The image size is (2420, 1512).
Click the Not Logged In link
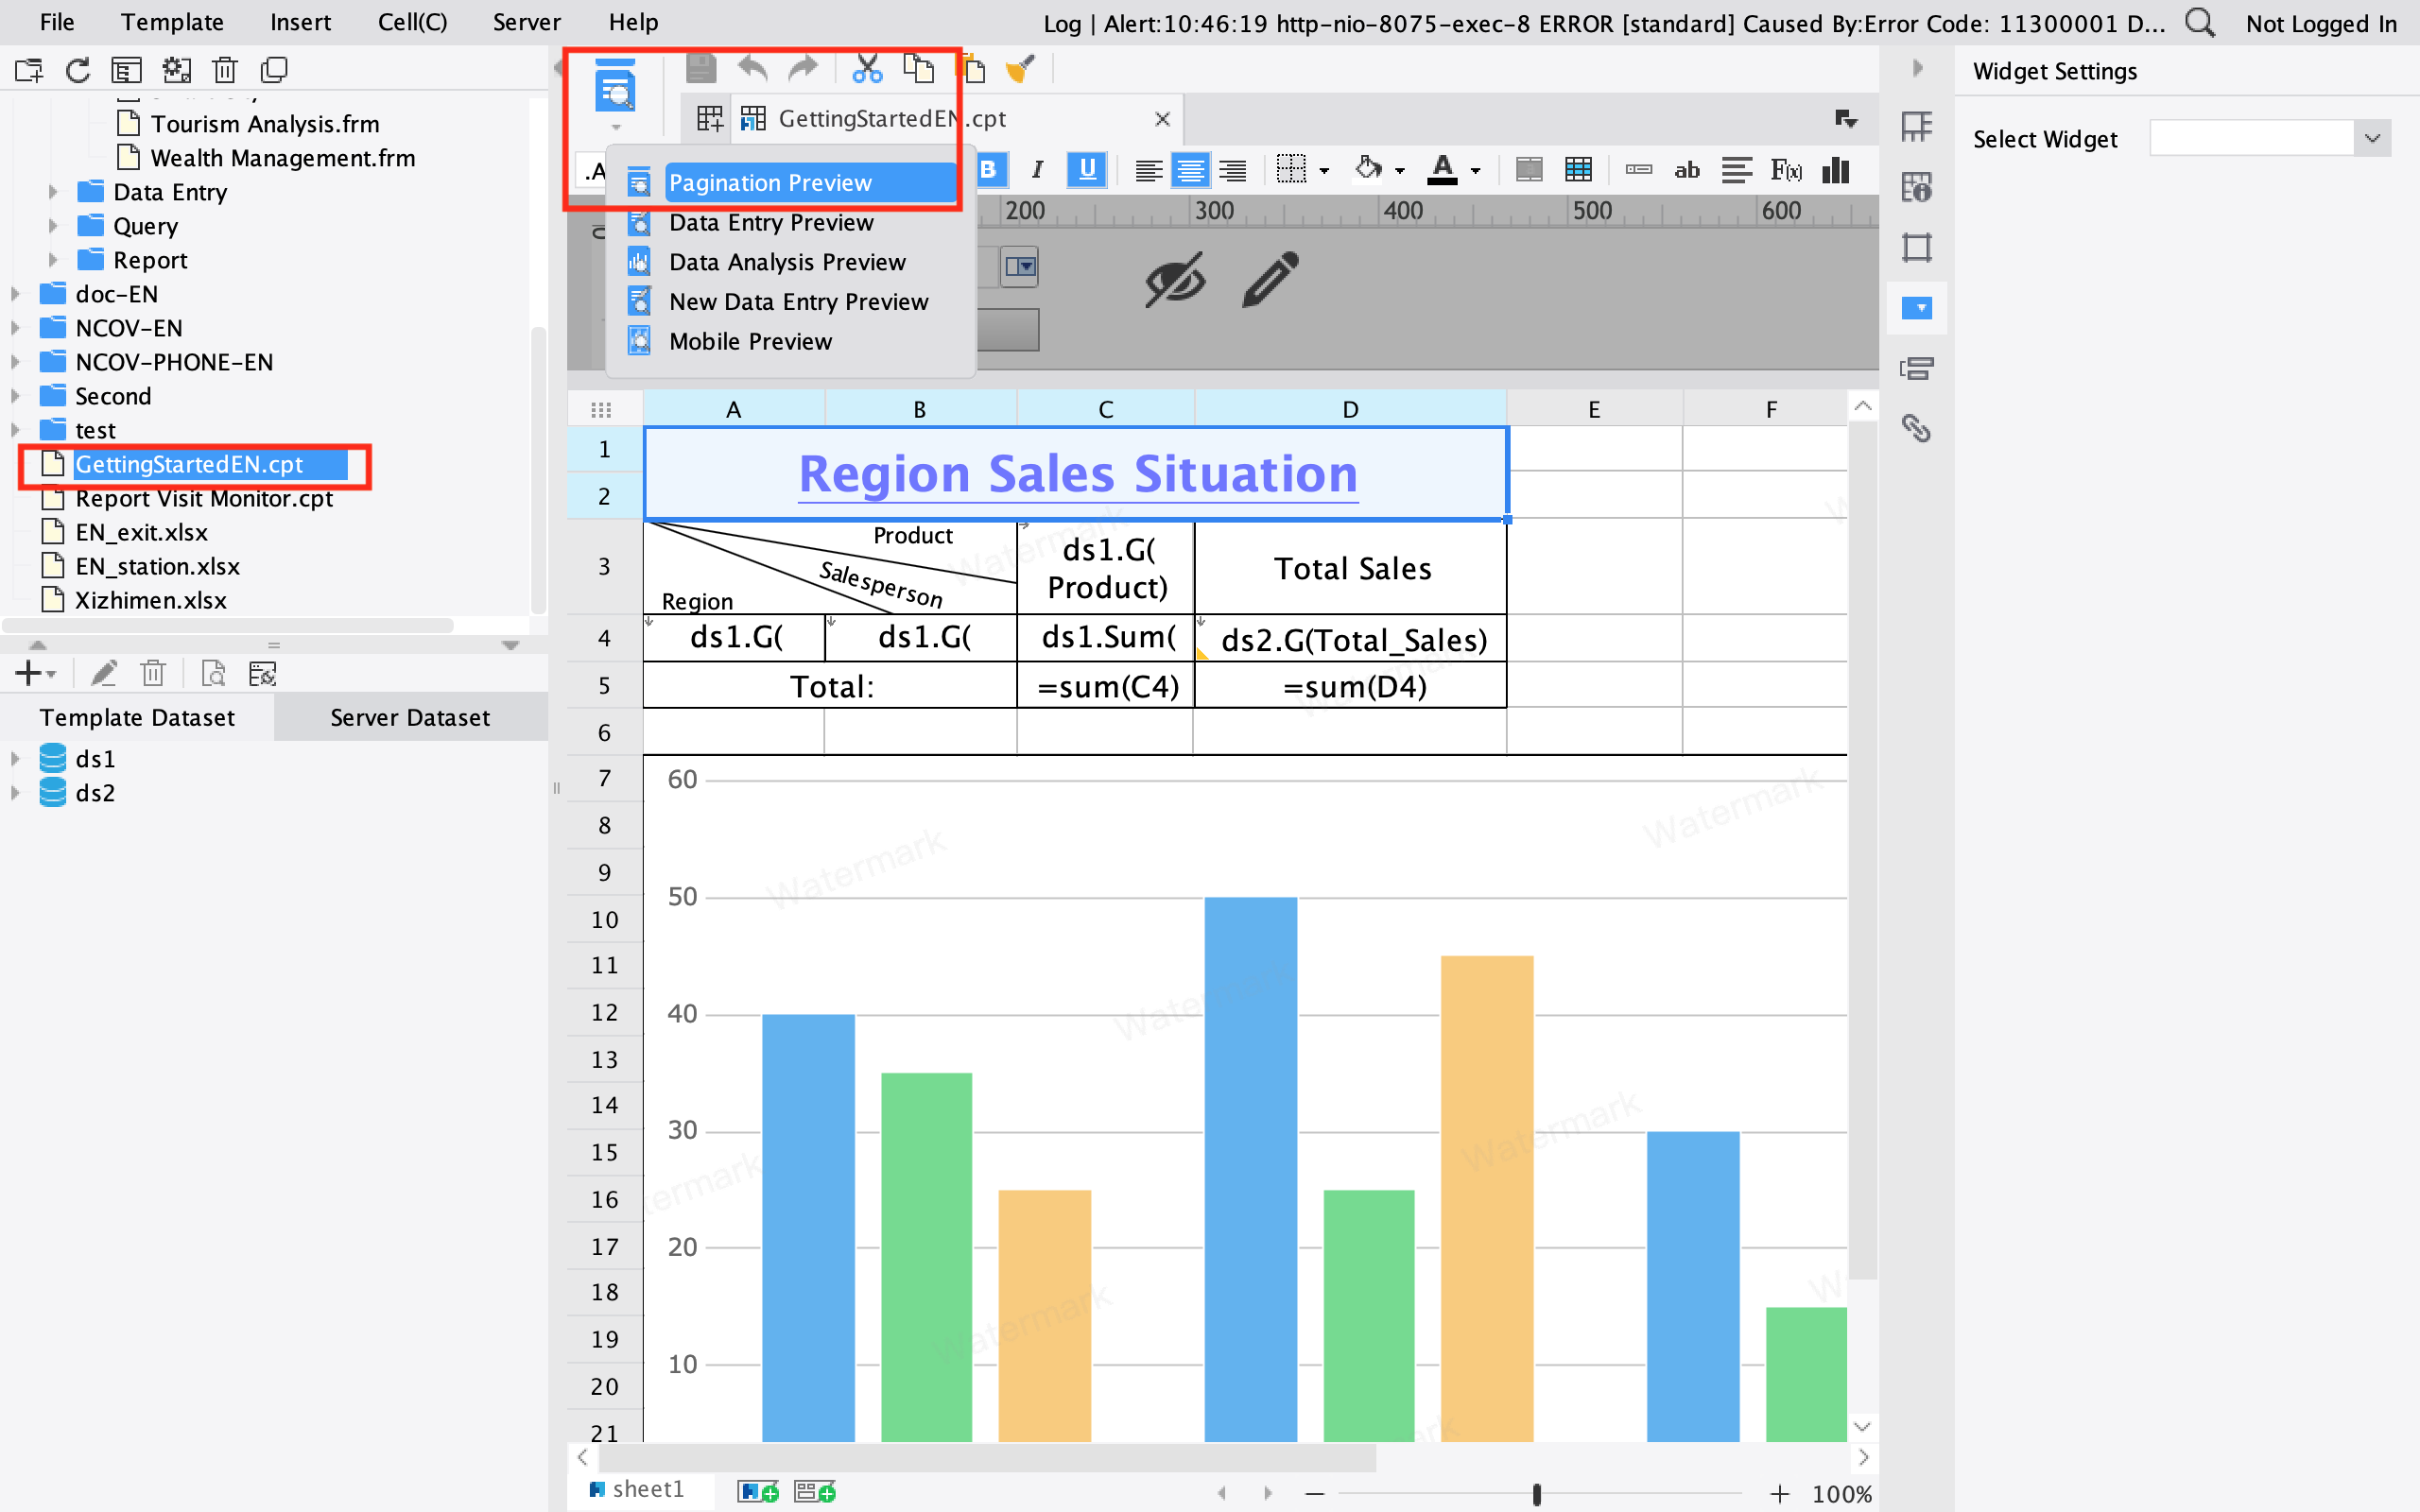coord(2322,23)
